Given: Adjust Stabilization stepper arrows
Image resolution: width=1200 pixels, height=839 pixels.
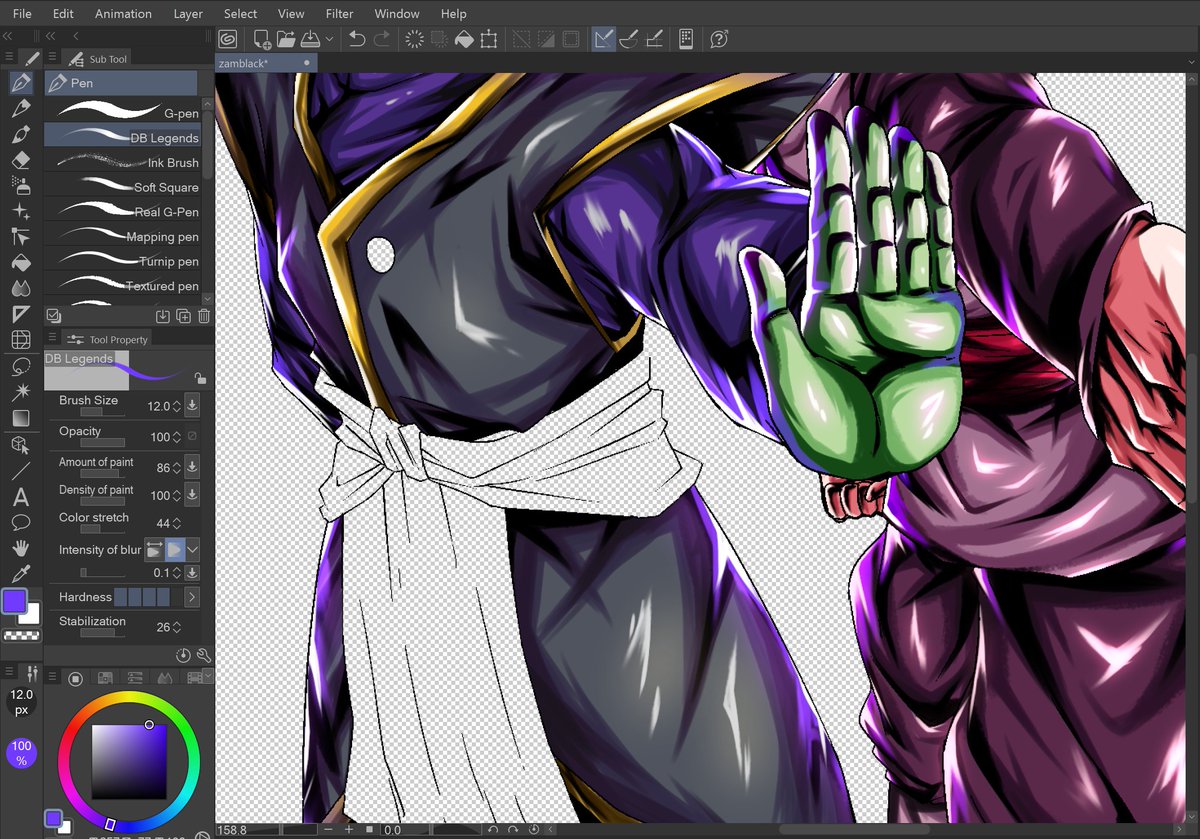Looking at the screenshot, I should (177, 628).
